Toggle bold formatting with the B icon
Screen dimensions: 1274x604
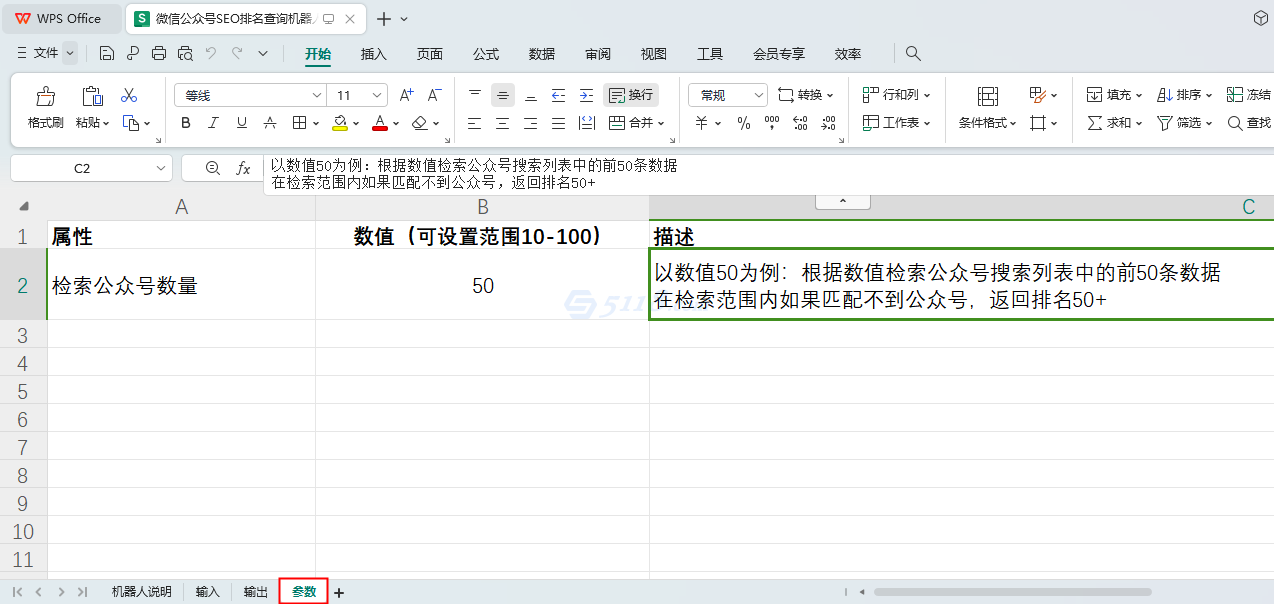(x=185, y=122)
